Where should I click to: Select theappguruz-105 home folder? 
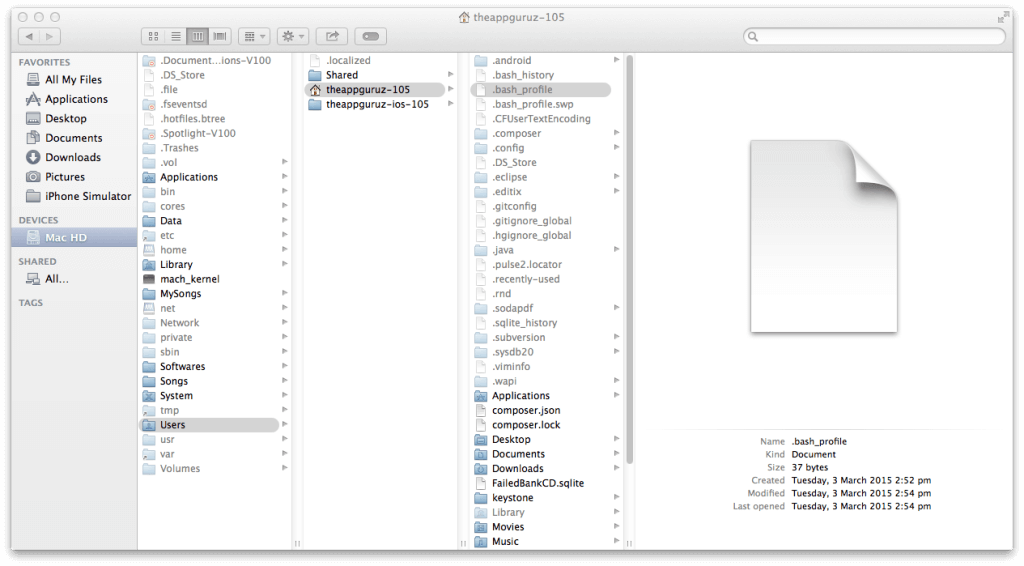coord(374,89)
